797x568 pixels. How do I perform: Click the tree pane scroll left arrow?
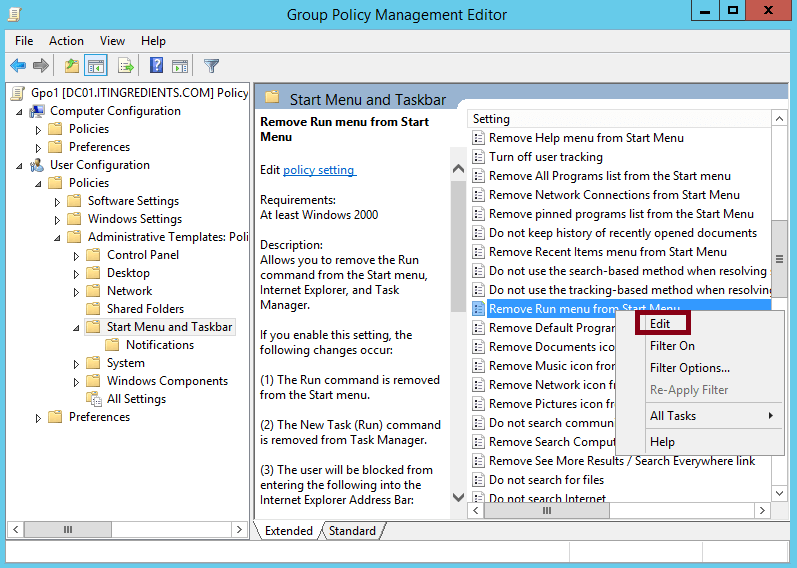pos(16,530)
